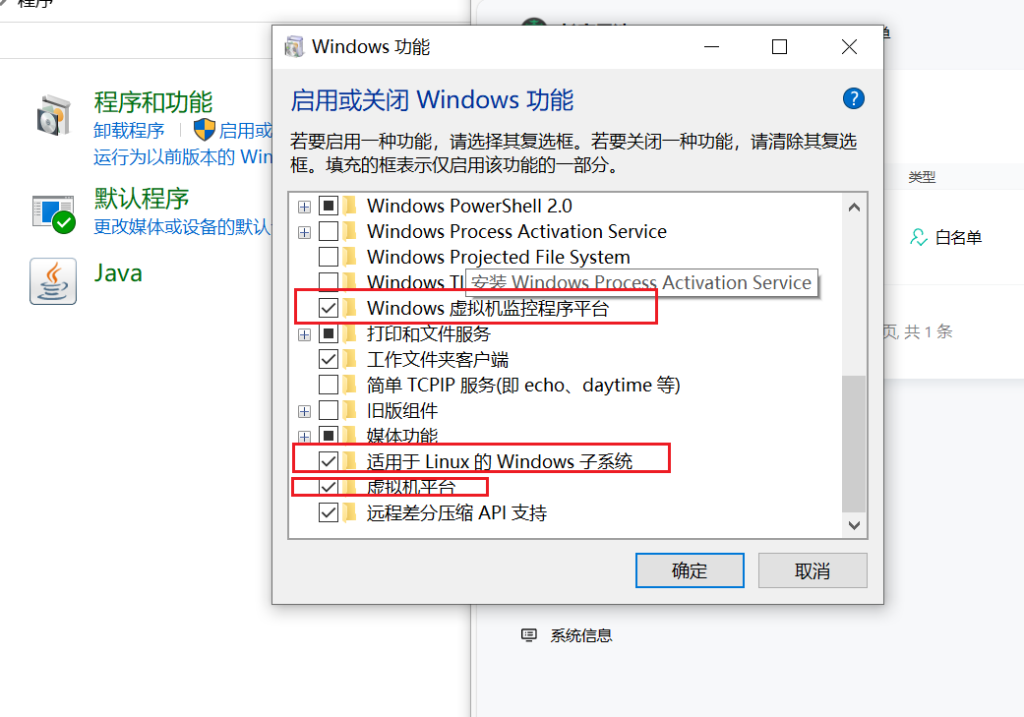Click the shield icon beside 启用或关闭
The width and height of the screenshot is (1024, 717).
click(204, 129)
